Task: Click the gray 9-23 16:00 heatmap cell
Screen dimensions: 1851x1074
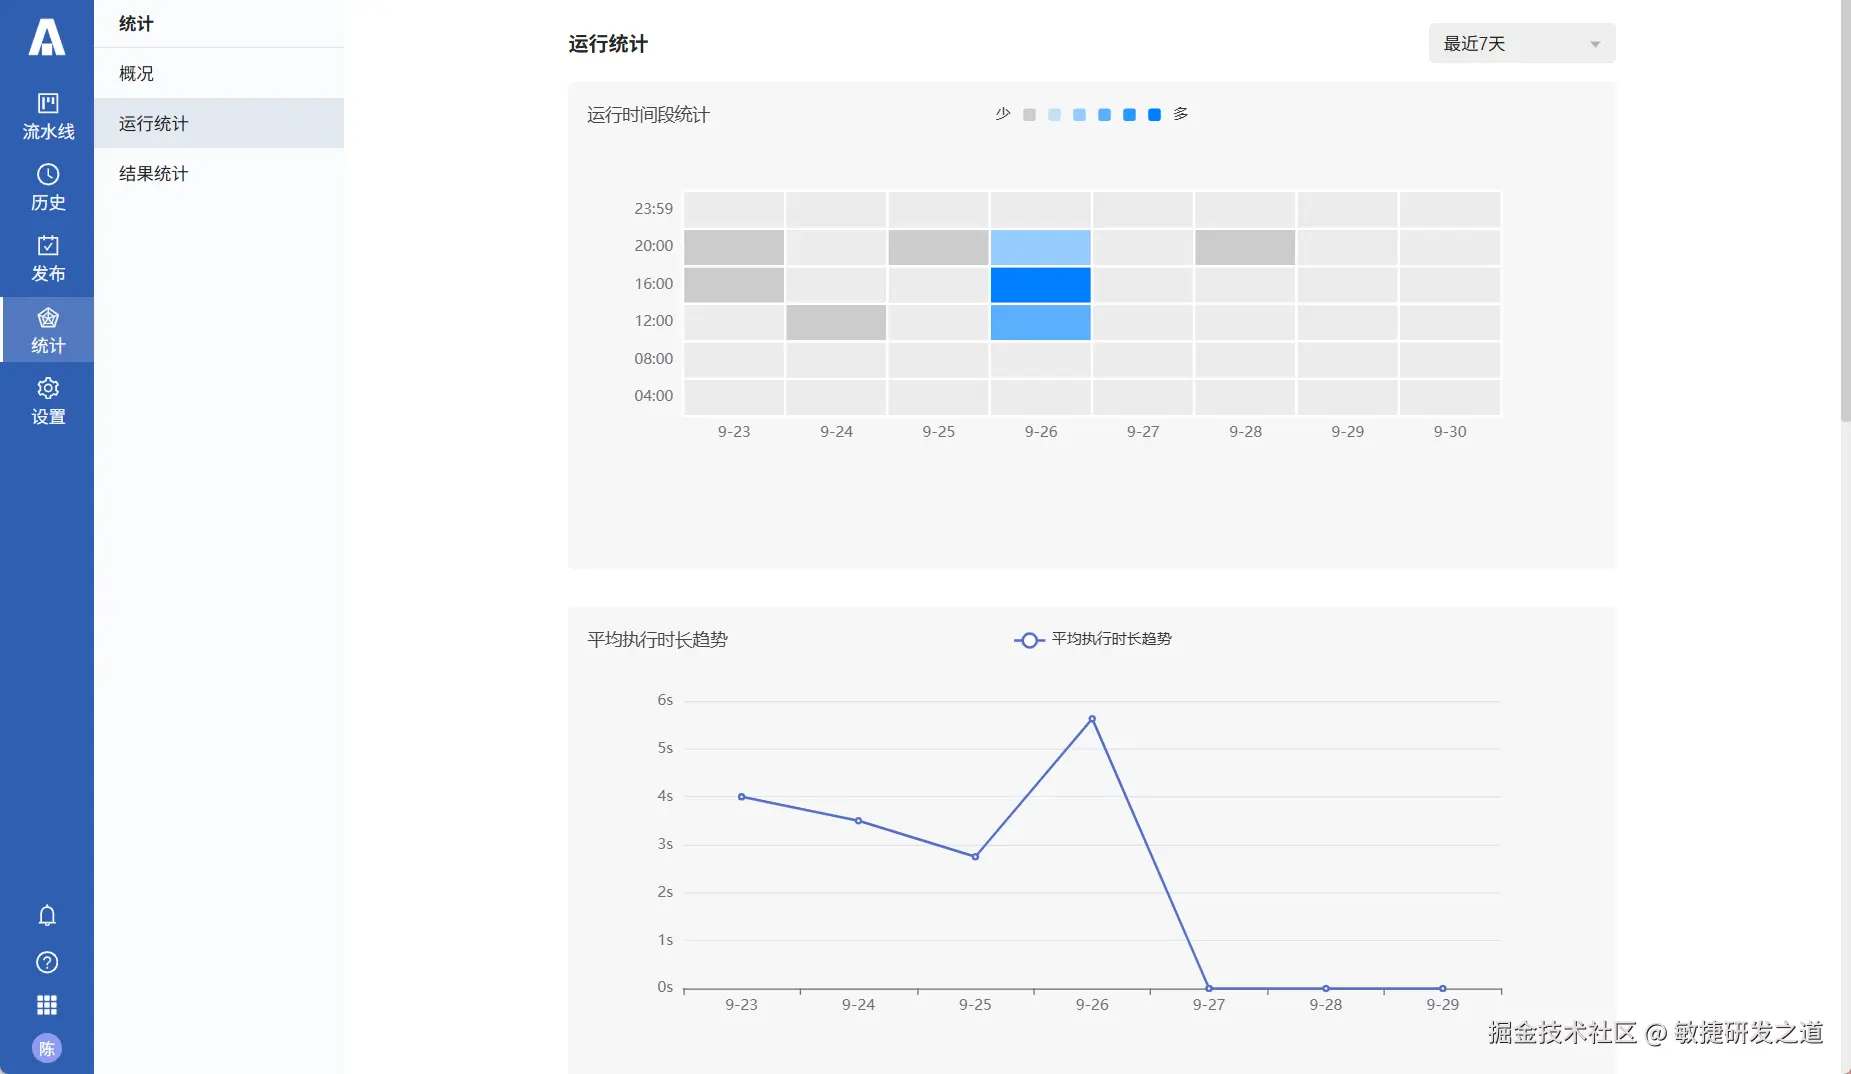Action: click(x=734, y=285)
